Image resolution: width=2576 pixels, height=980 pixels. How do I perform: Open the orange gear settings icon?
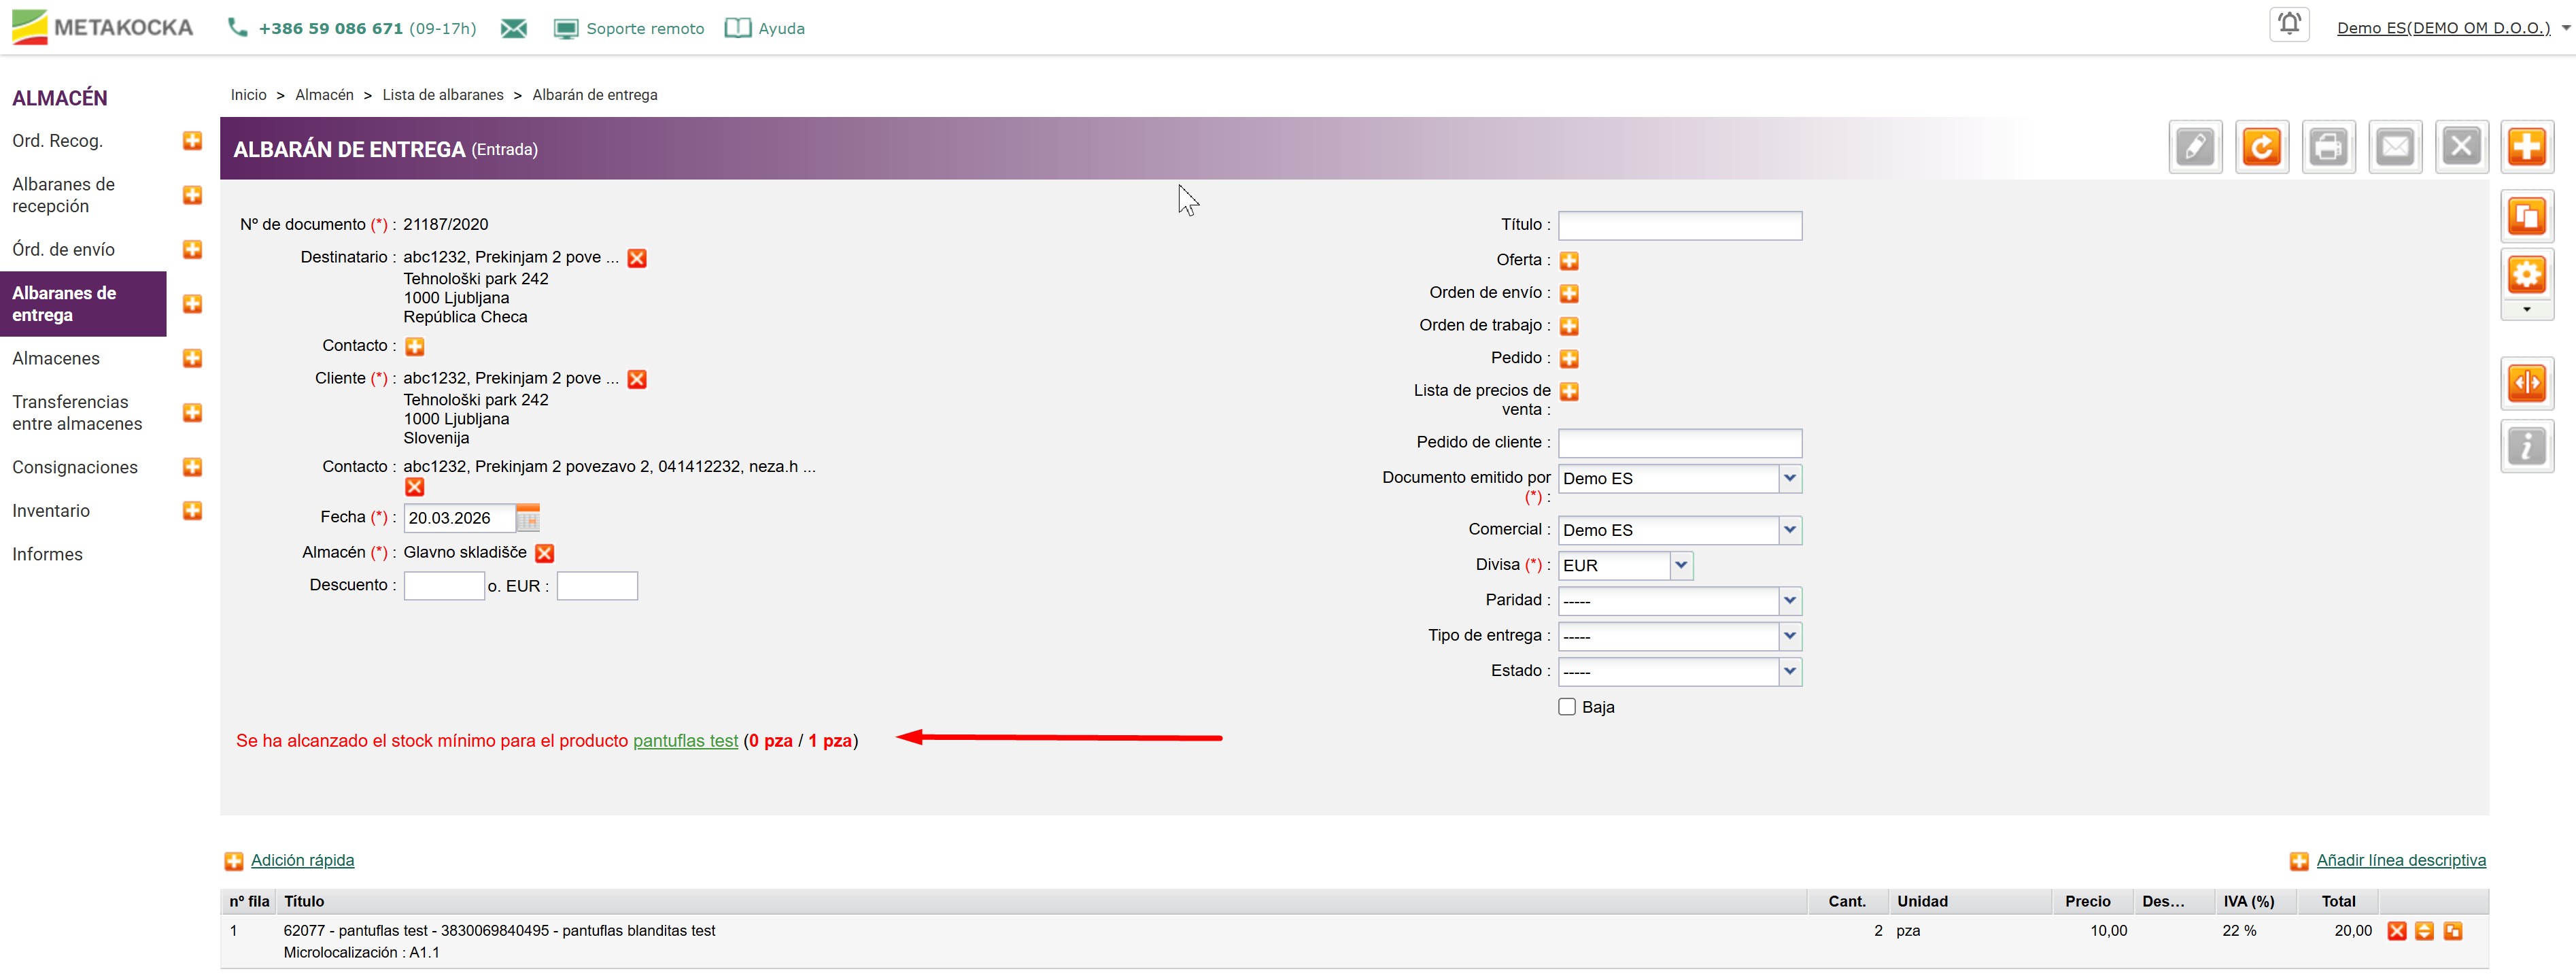pos(2526,275)
